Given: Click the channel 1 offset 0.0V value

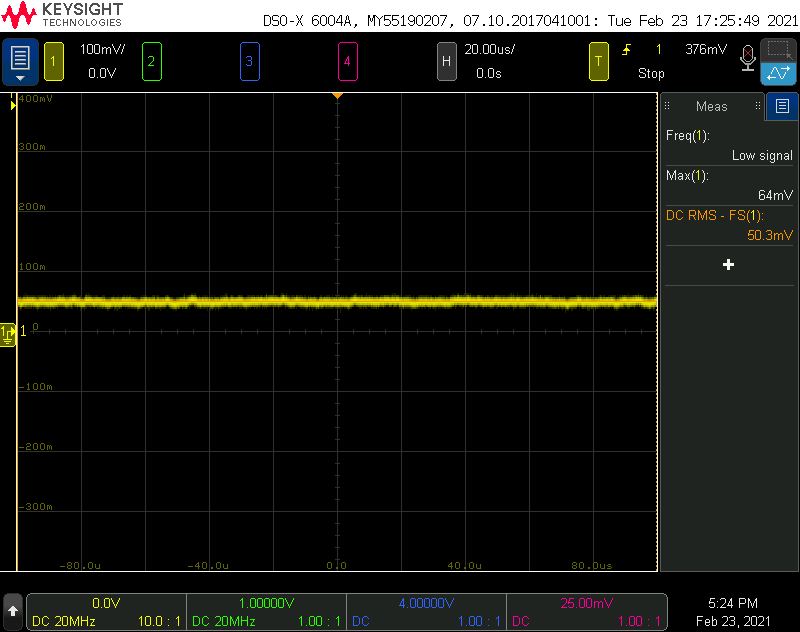Looking at the screenshot, I should pyautogui.click(x=102, y=73).
